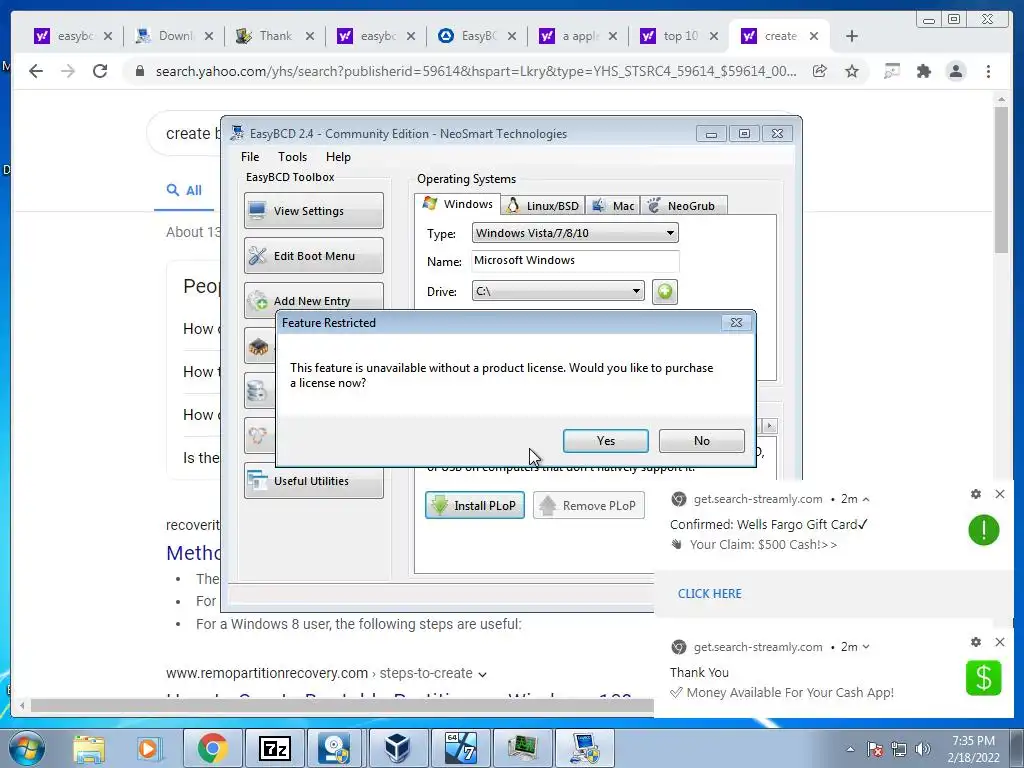Click the Chrome address bar URL
This screenshot has width=1024, height=768.
[x=475, y=71]
